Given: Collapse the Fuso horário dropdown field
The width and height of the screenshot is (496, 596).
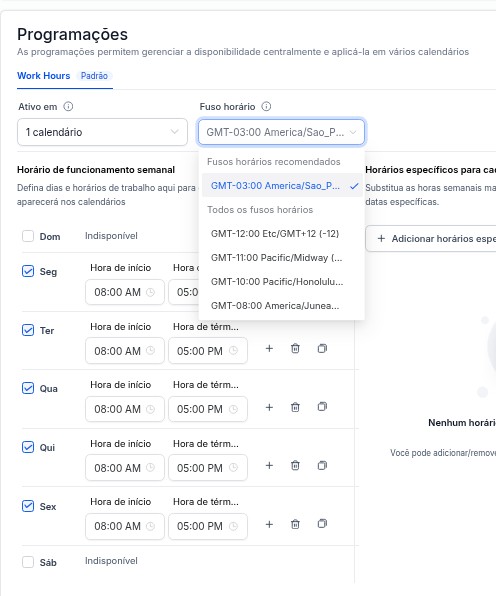Looking at the screenshot, I should point(281,132).
